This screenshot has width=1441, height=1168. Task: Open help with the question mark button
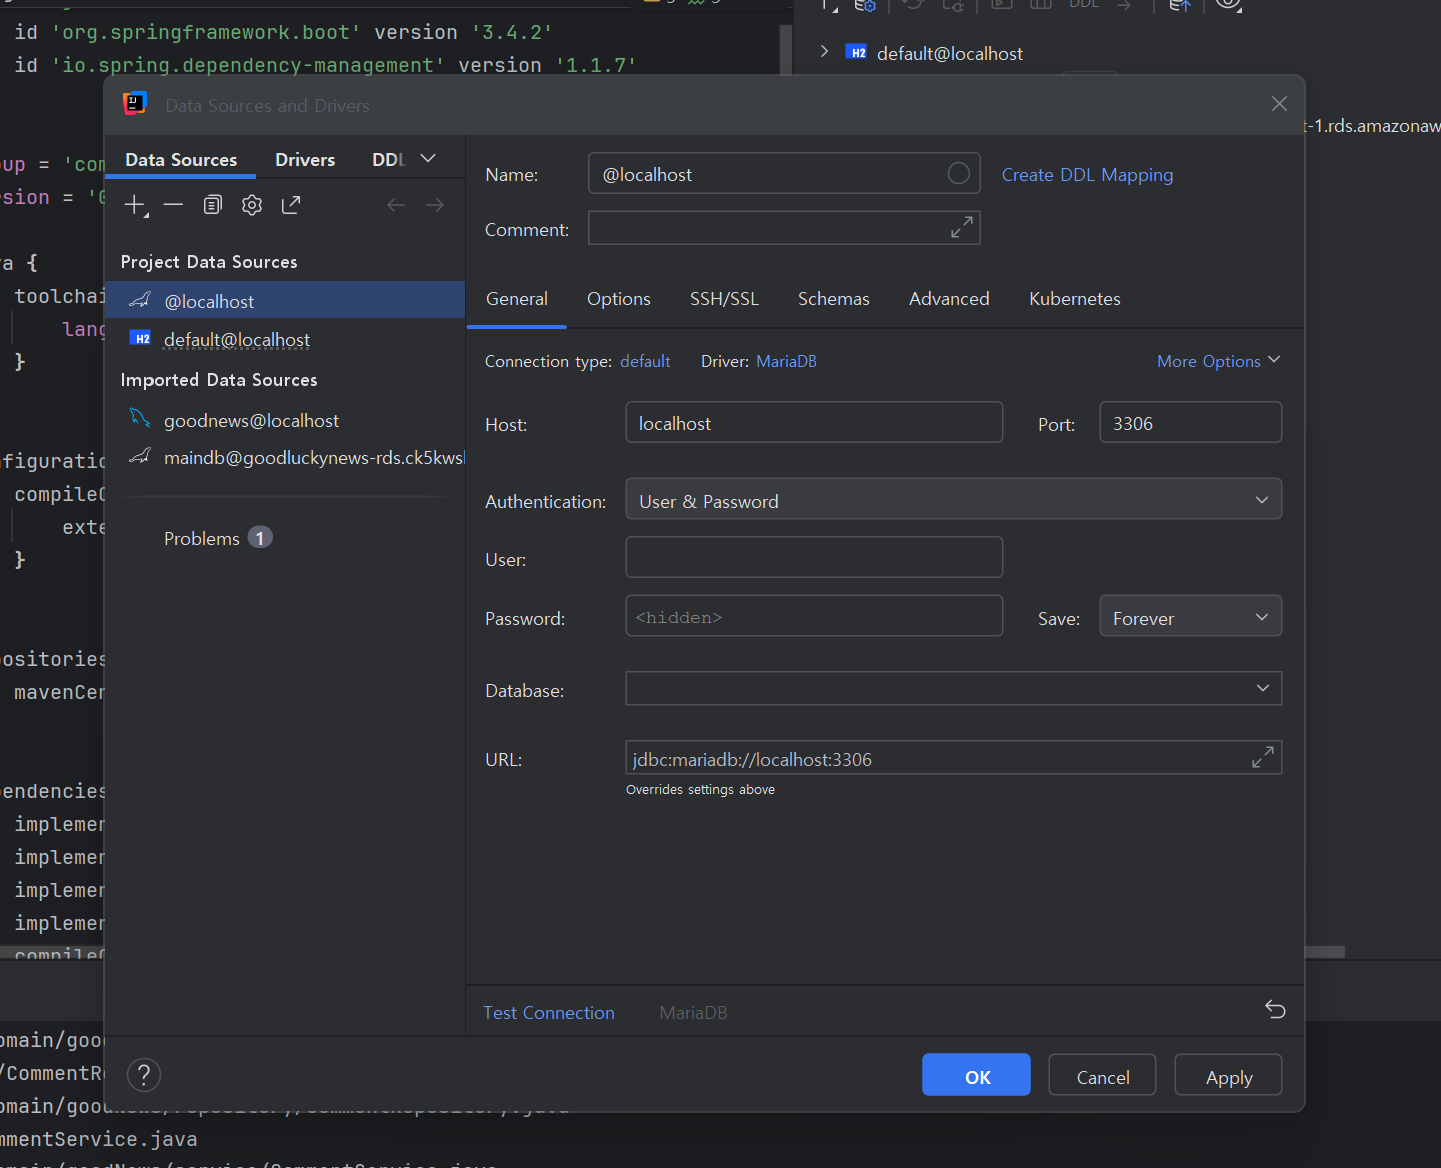[x=144, y=1075]
